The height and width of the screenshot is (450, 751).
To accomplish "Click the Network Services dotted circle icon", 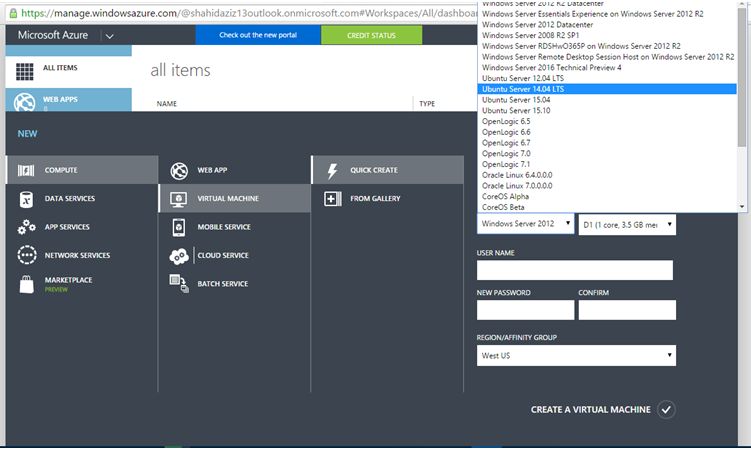I will point(27,255).
